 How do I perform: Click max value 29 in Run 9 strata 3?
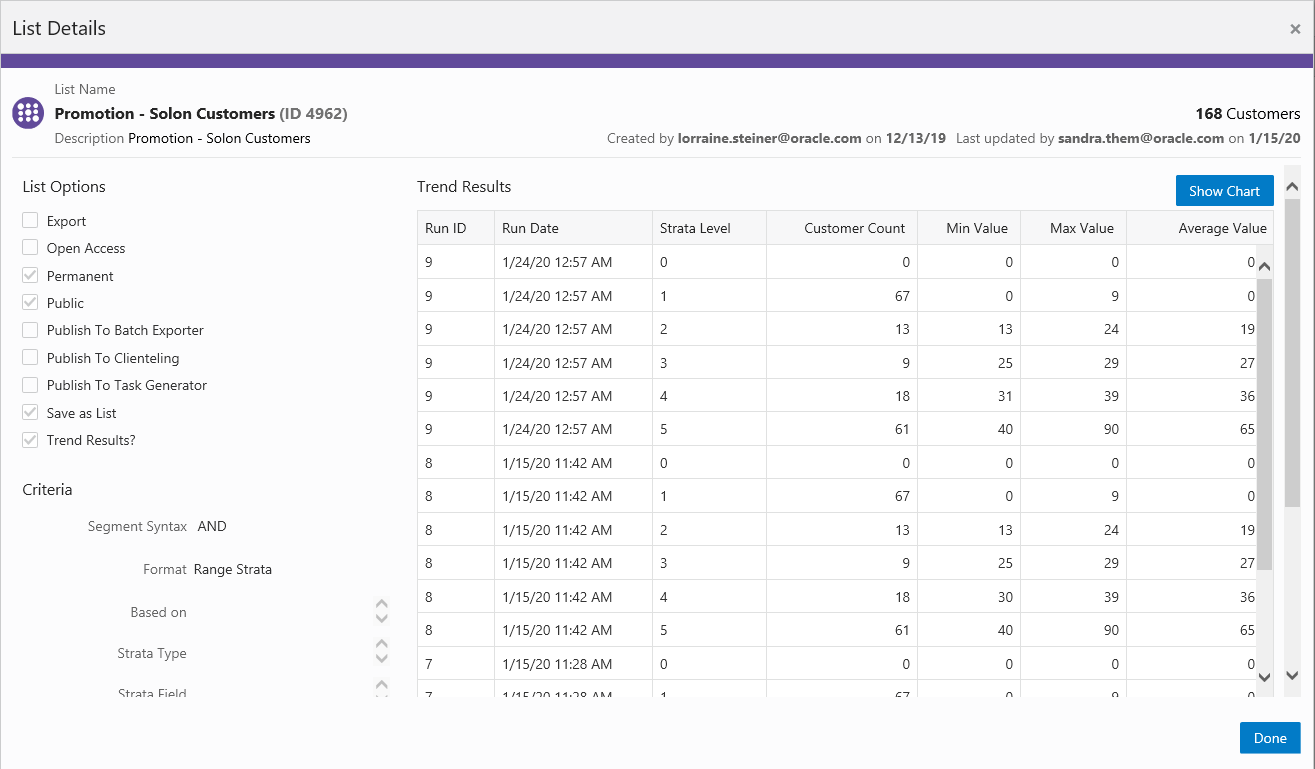(1111, 363)
